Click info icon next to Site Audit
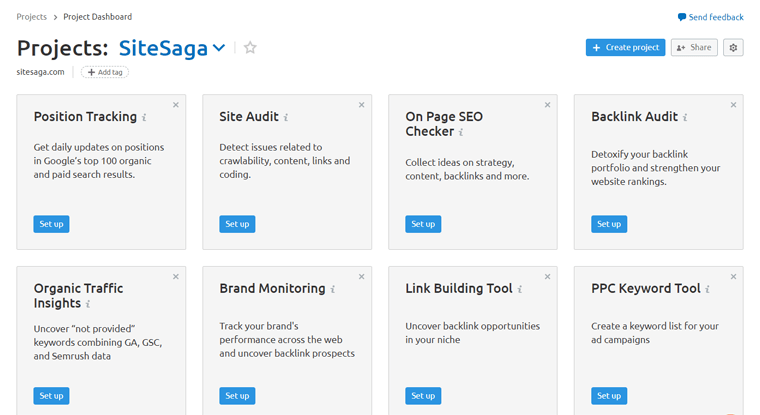This screenshot has height=415, width=760. pos(286,117)
